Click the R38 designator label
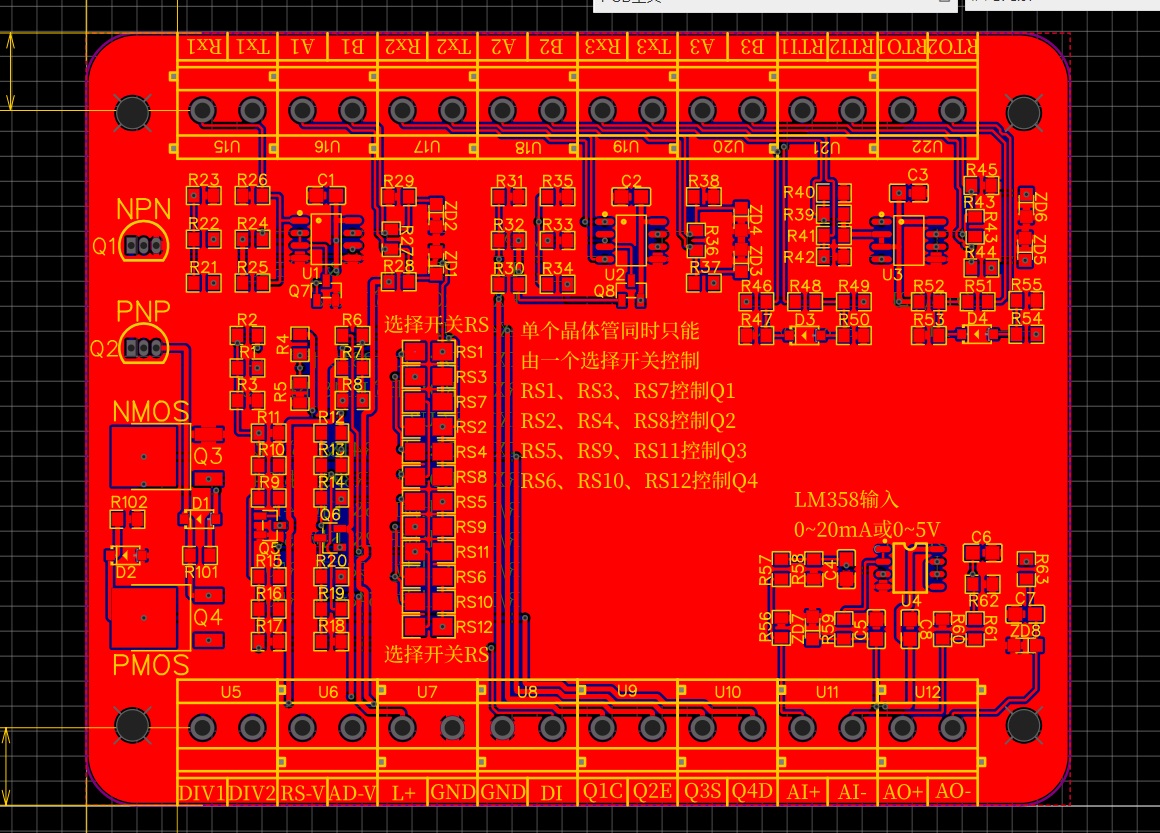Image resolution: width=1160 pixels, height=833 pixels. pyautogui.click(x=704, y=181)
